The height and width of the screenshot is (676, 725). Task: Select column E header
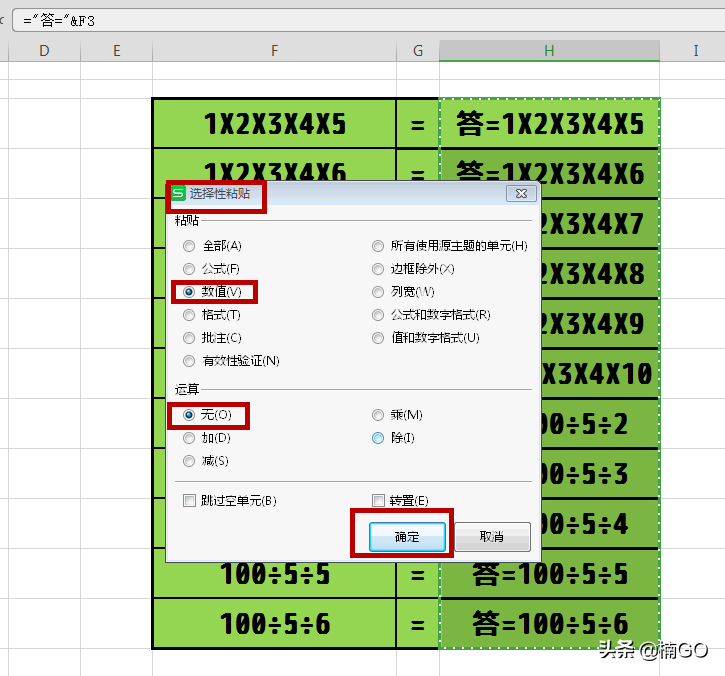[117, 50]
